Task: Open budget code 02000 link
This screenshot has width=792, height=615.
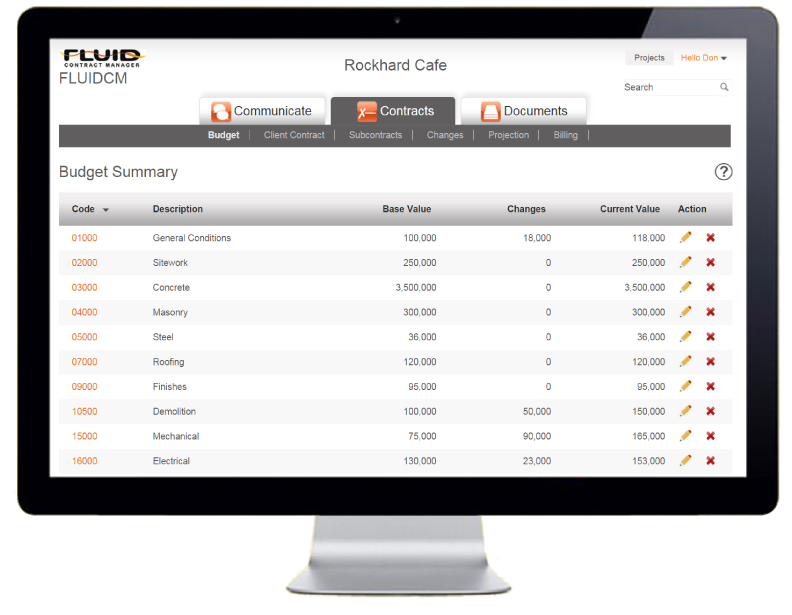Action: coord(84,263)
